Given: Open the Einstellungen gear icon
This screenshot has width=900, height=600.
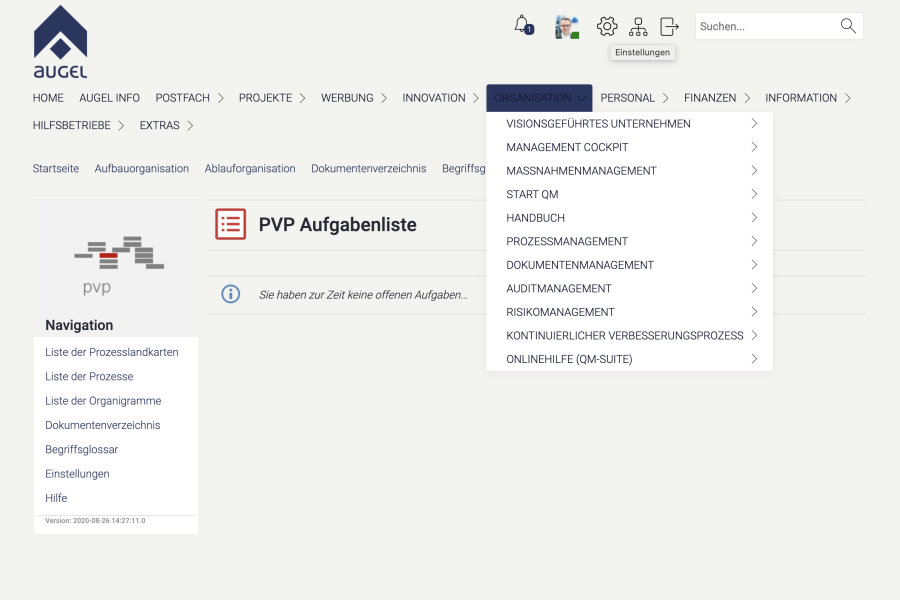Looking at the screenshot, I should [607, 26].
